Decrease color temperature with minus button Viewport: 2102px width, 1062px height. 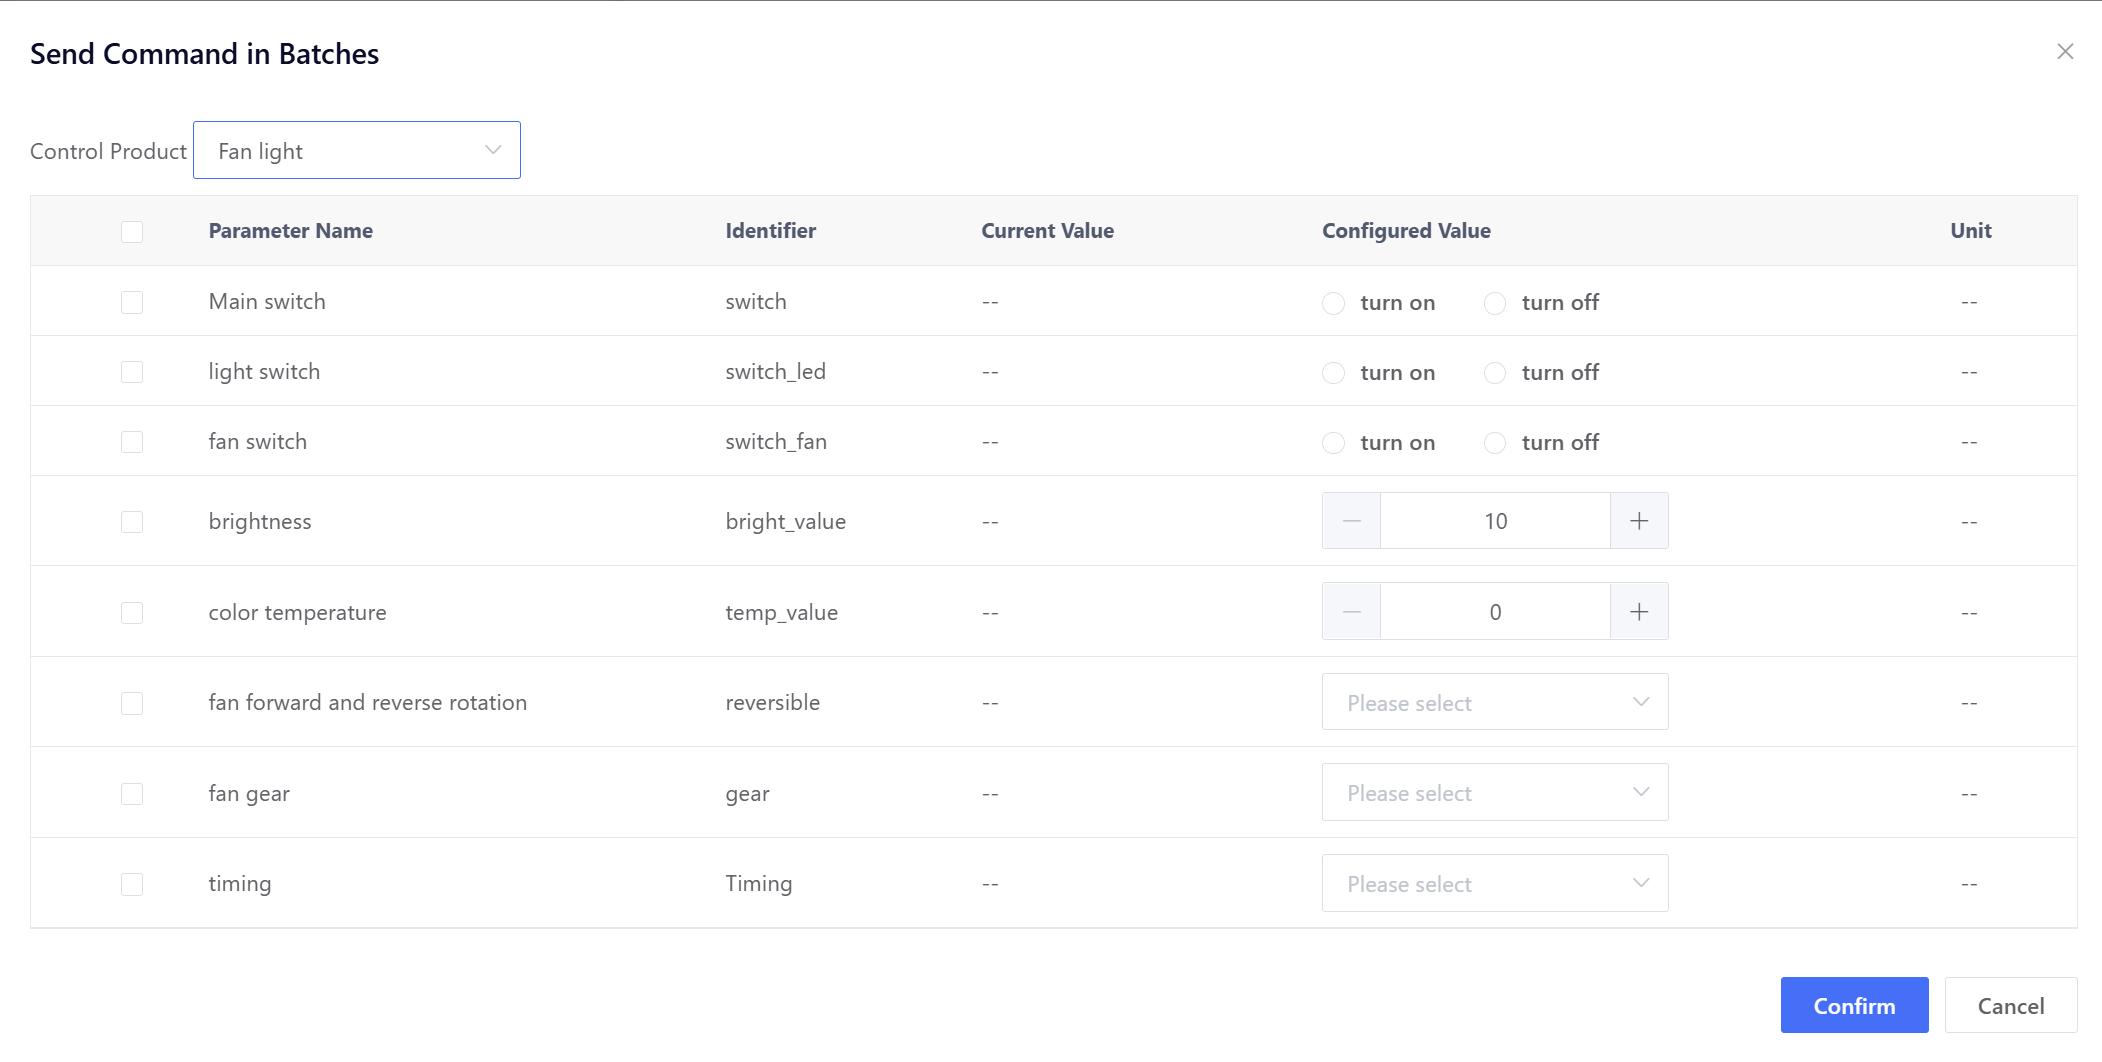pyautogui.click(x=1351, y=612)
